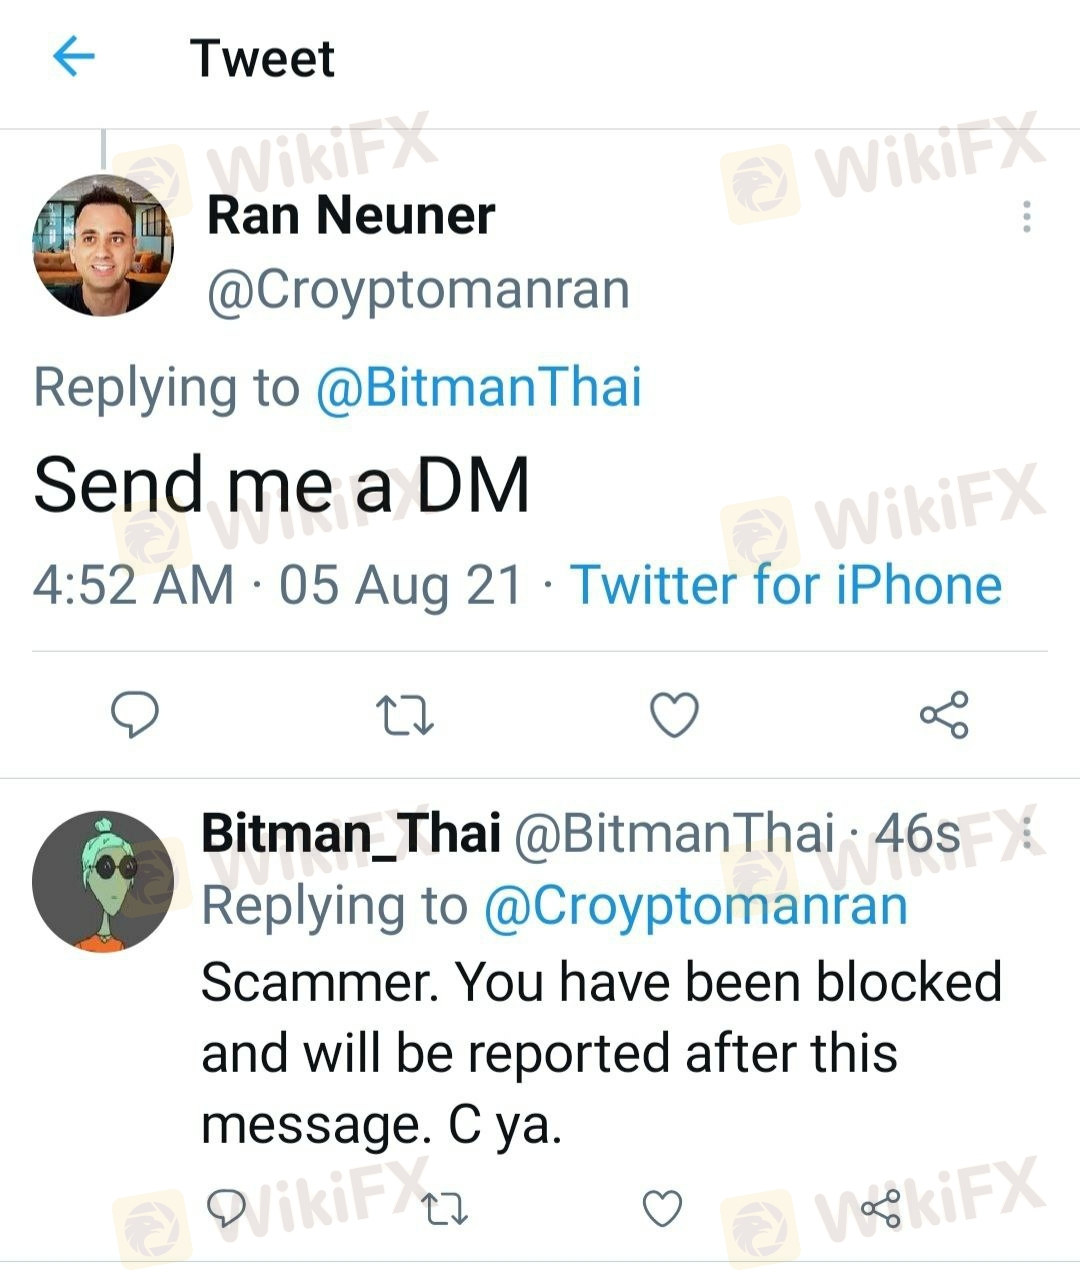The image size is (1080, 1270).
Task: Share the Send me a DM tweet
Action: pos(944,714)
